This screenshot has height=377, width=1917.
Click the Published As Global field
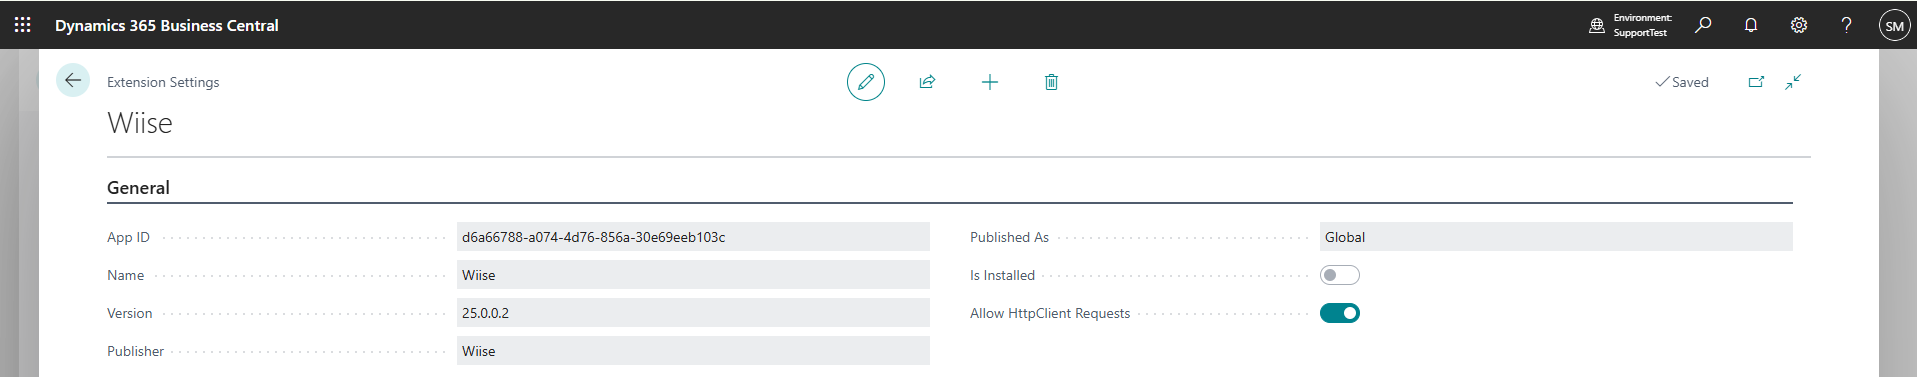tap(1556, 237)
